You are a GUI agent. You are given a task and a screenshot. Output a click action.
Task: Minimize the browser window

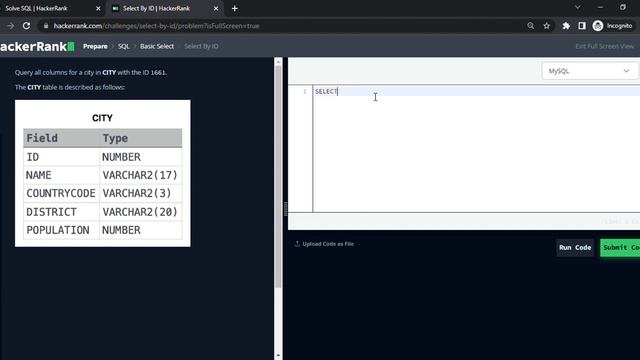[600, 7]
